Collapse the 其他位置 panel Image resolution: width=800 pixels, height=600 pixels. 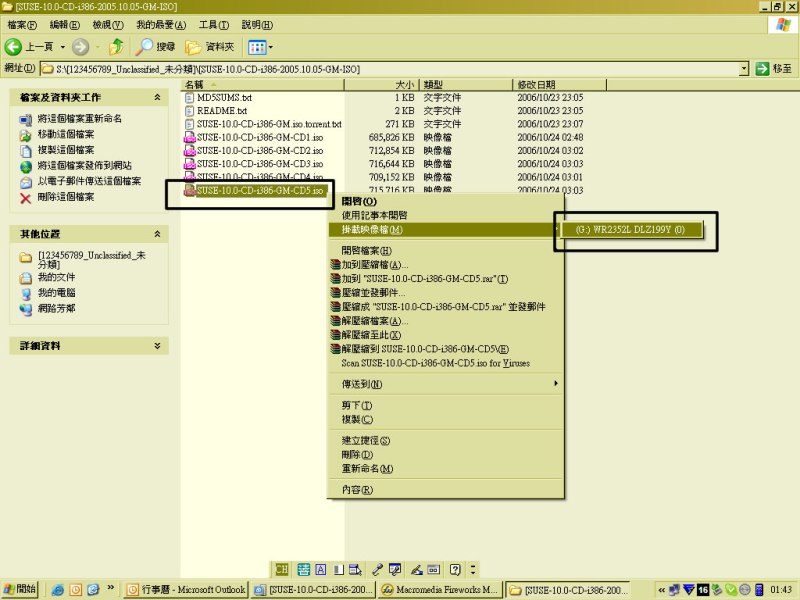click(157, 234)
